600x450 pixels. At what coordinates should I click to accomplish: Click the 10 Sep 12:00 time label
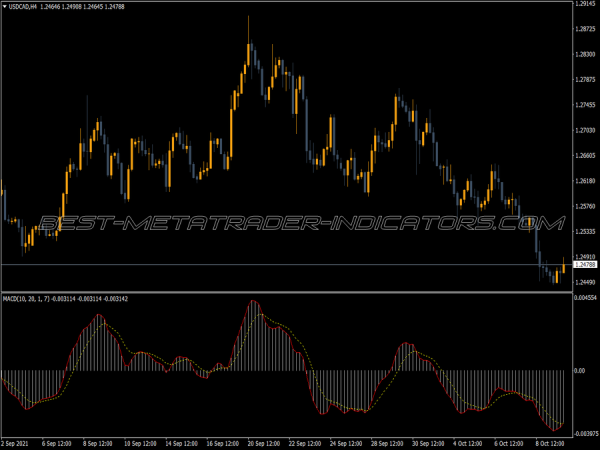pyautogui.click(x=140, y=443)
